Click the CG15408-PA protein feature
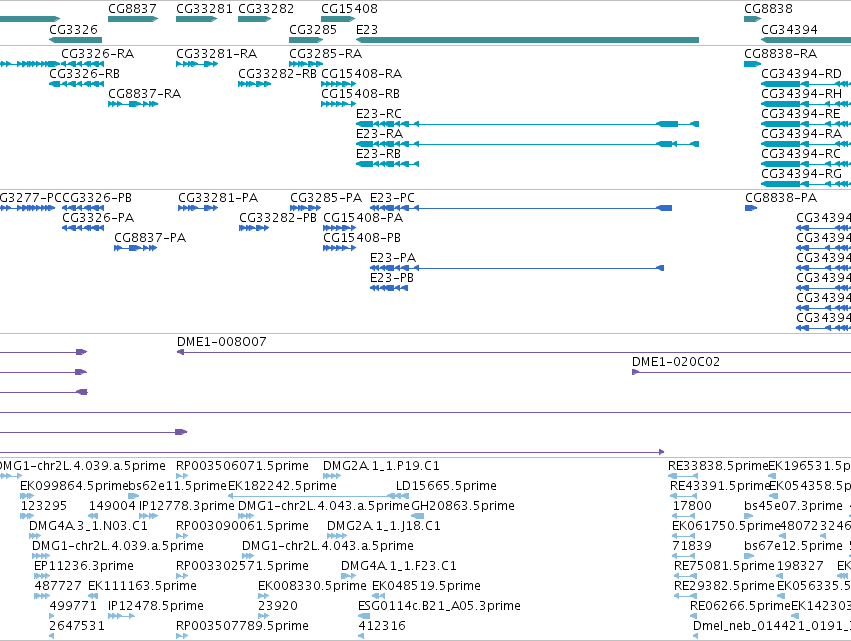Screen dimensions: 851x641 [x=340, y=228]
